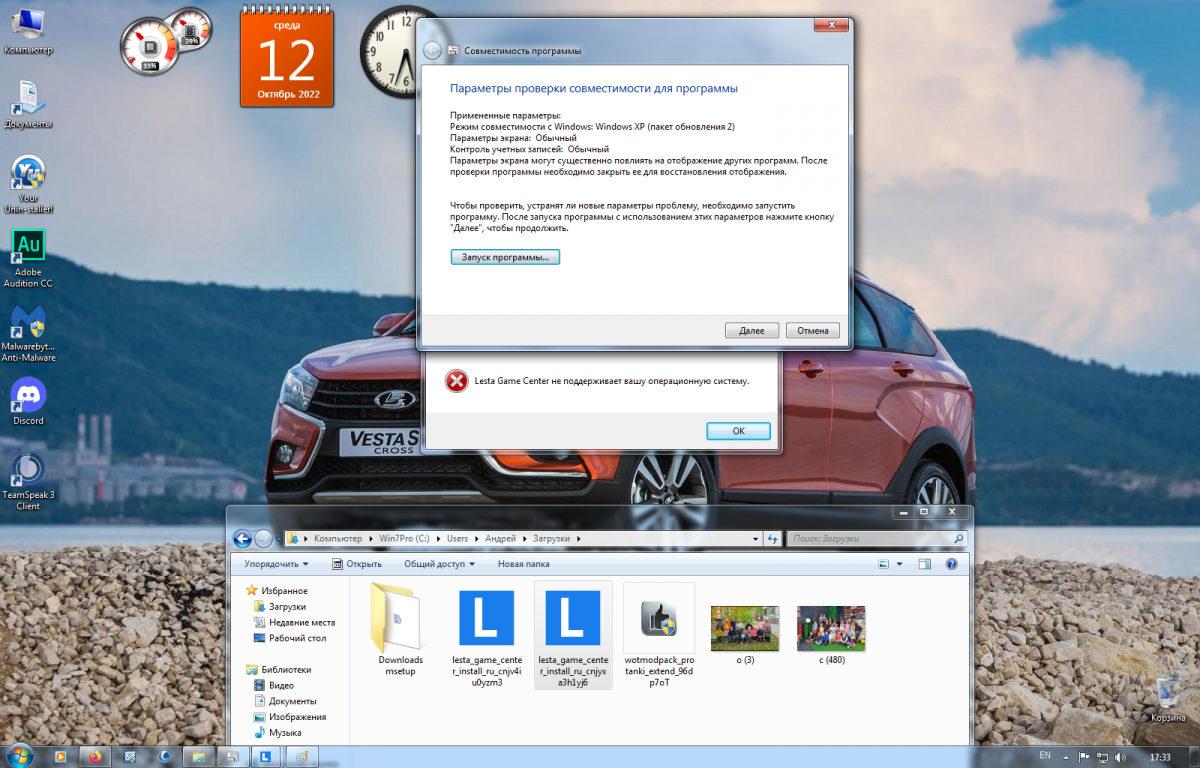Select the image file named c (480)
This screenshot has width=1200, height=768.
point(831,635)
